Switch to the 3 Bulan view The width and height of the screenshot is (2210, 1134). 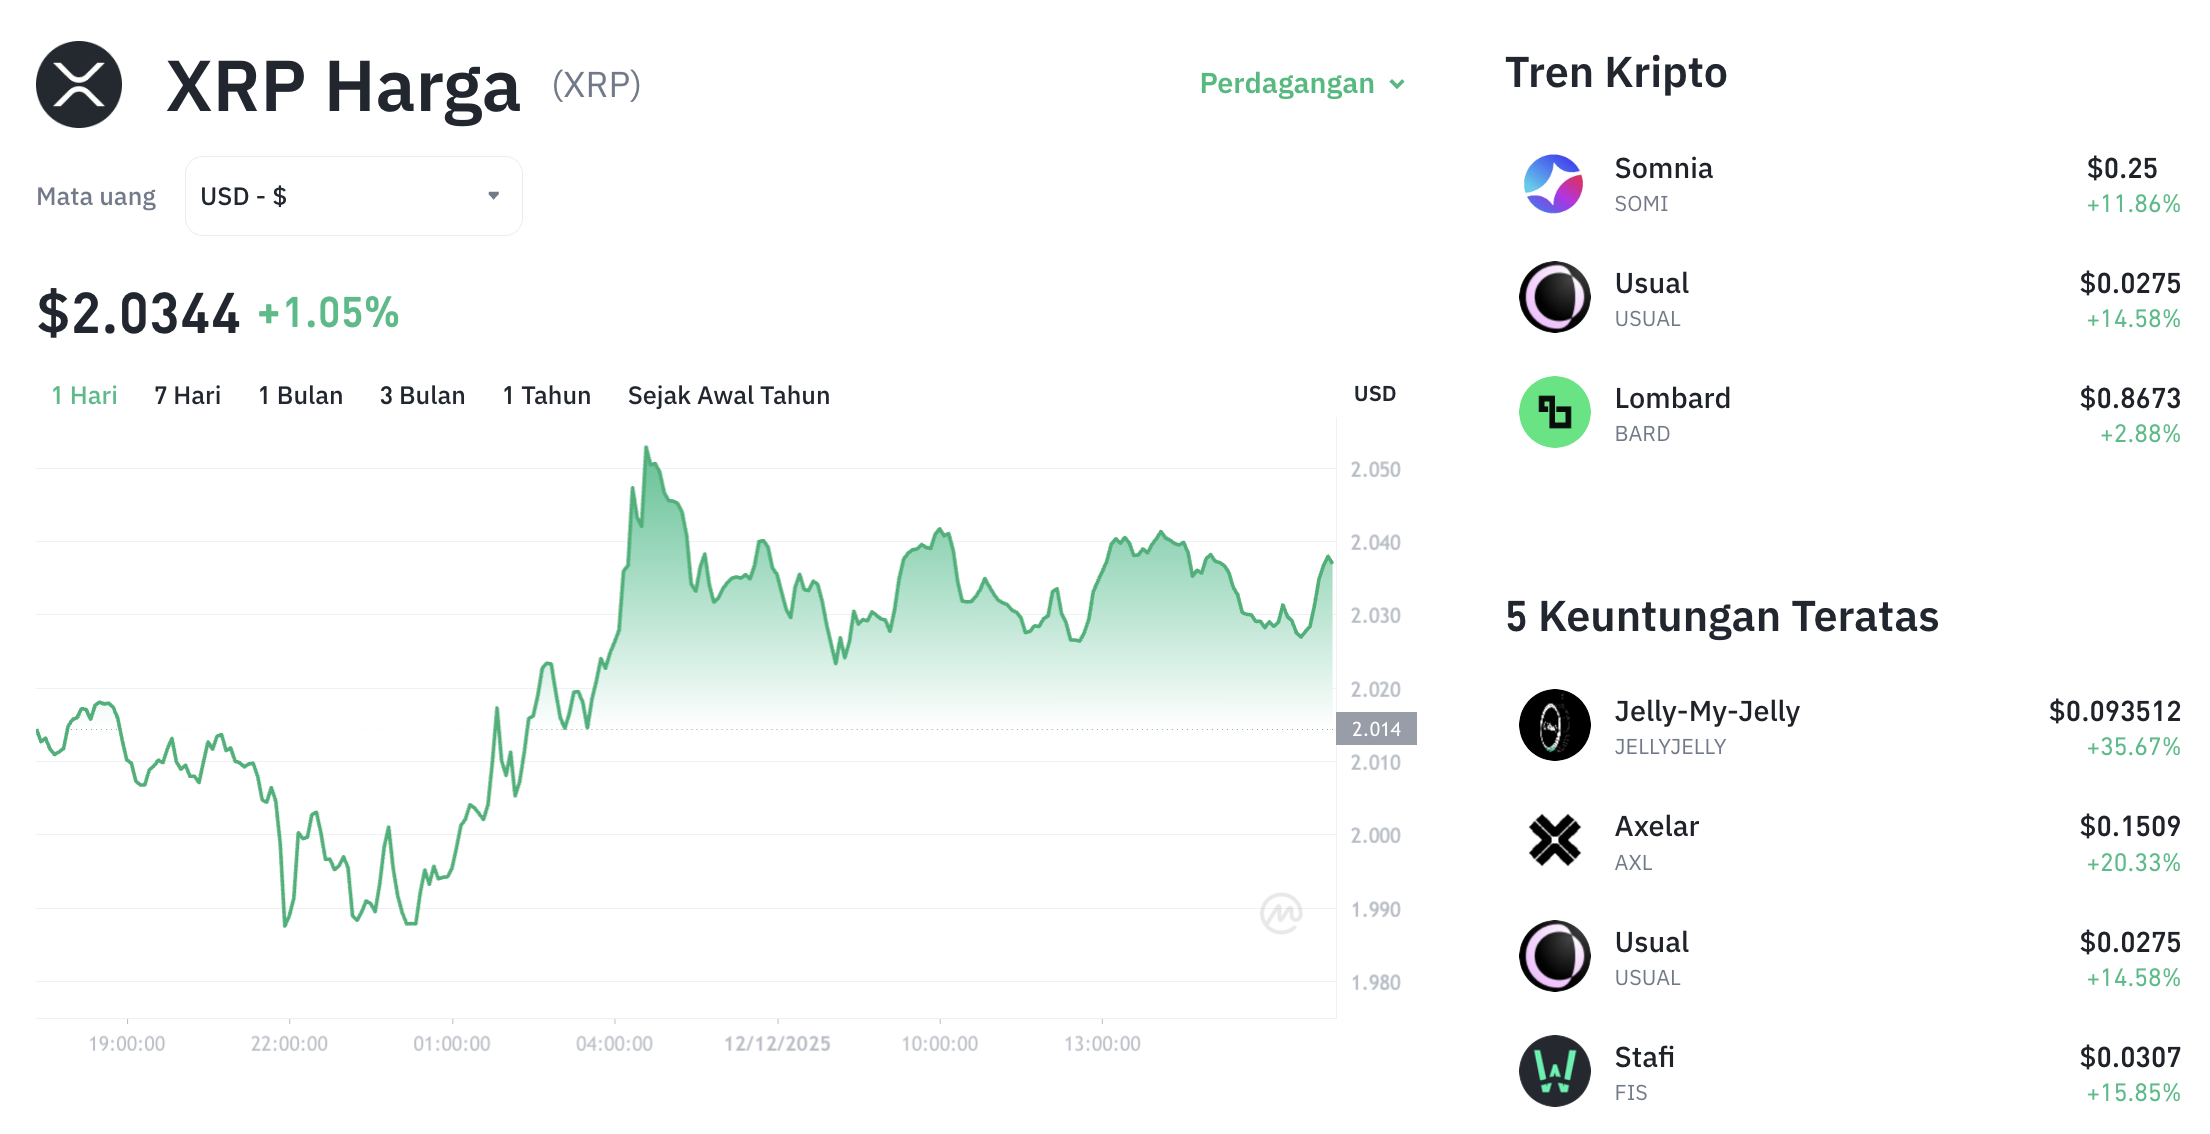(422, 395)
